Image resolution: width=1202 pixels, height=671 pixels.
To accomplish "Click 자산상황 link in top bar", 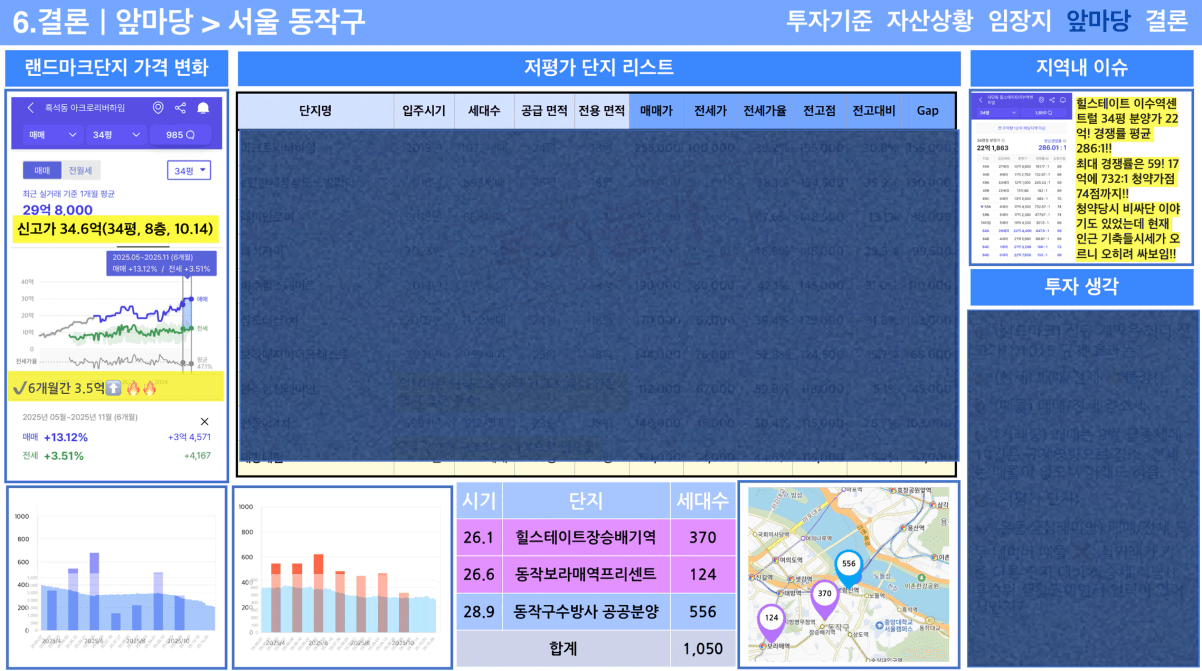I will pyautogui.click(x=929, y=21).
